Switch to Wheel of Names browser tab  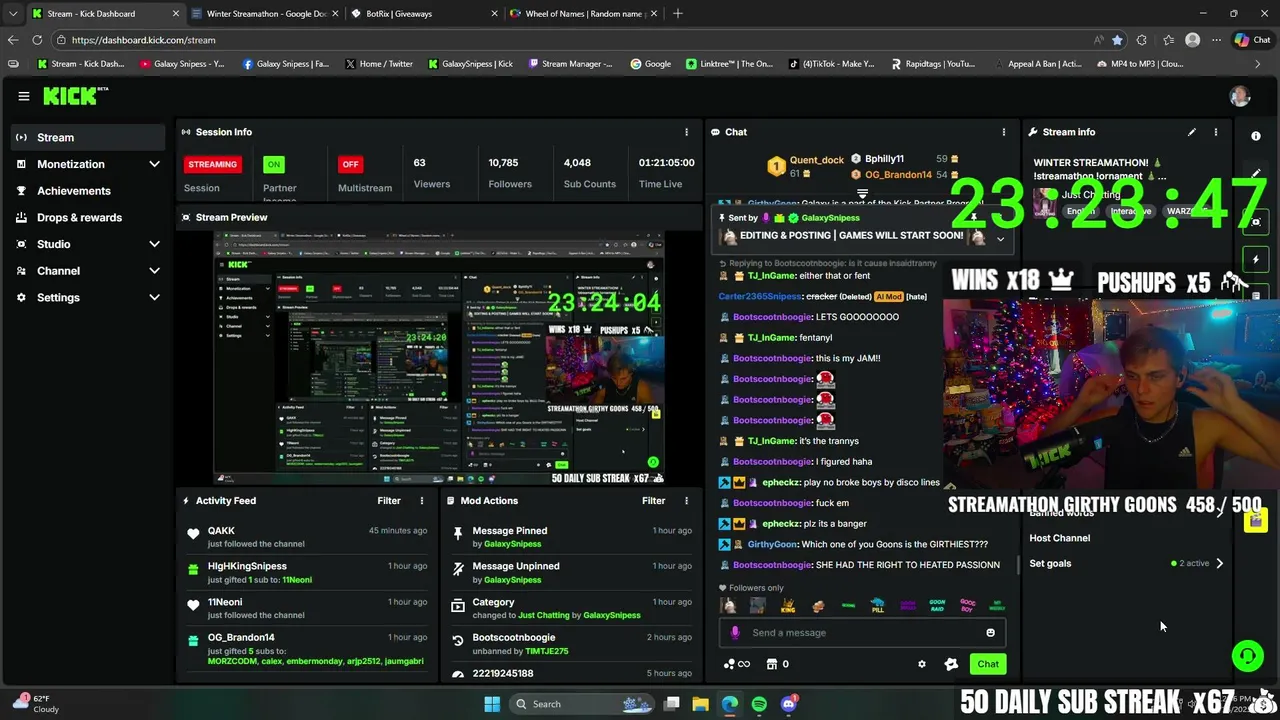582,14
